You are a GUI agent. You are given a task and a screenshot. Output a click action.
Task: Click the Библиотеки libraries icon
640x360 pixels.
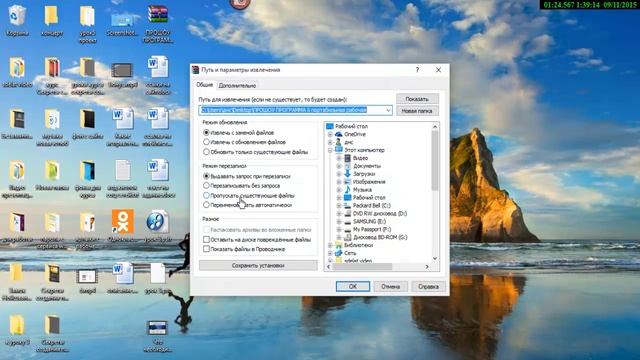[x=338, y=245]
